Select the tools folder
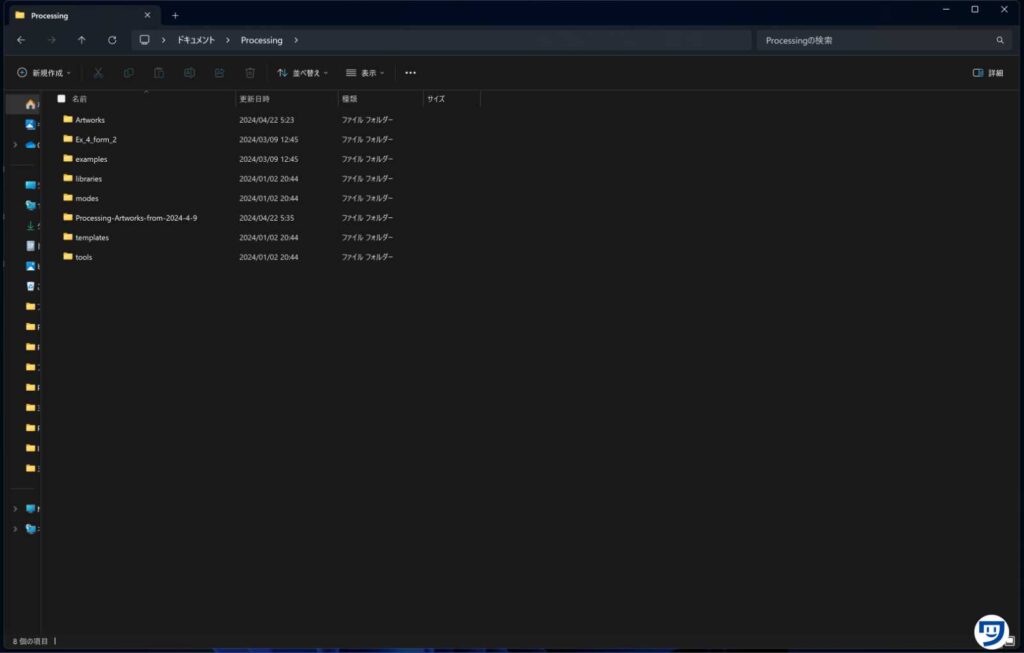The image size is (1024, 653). 84,257
